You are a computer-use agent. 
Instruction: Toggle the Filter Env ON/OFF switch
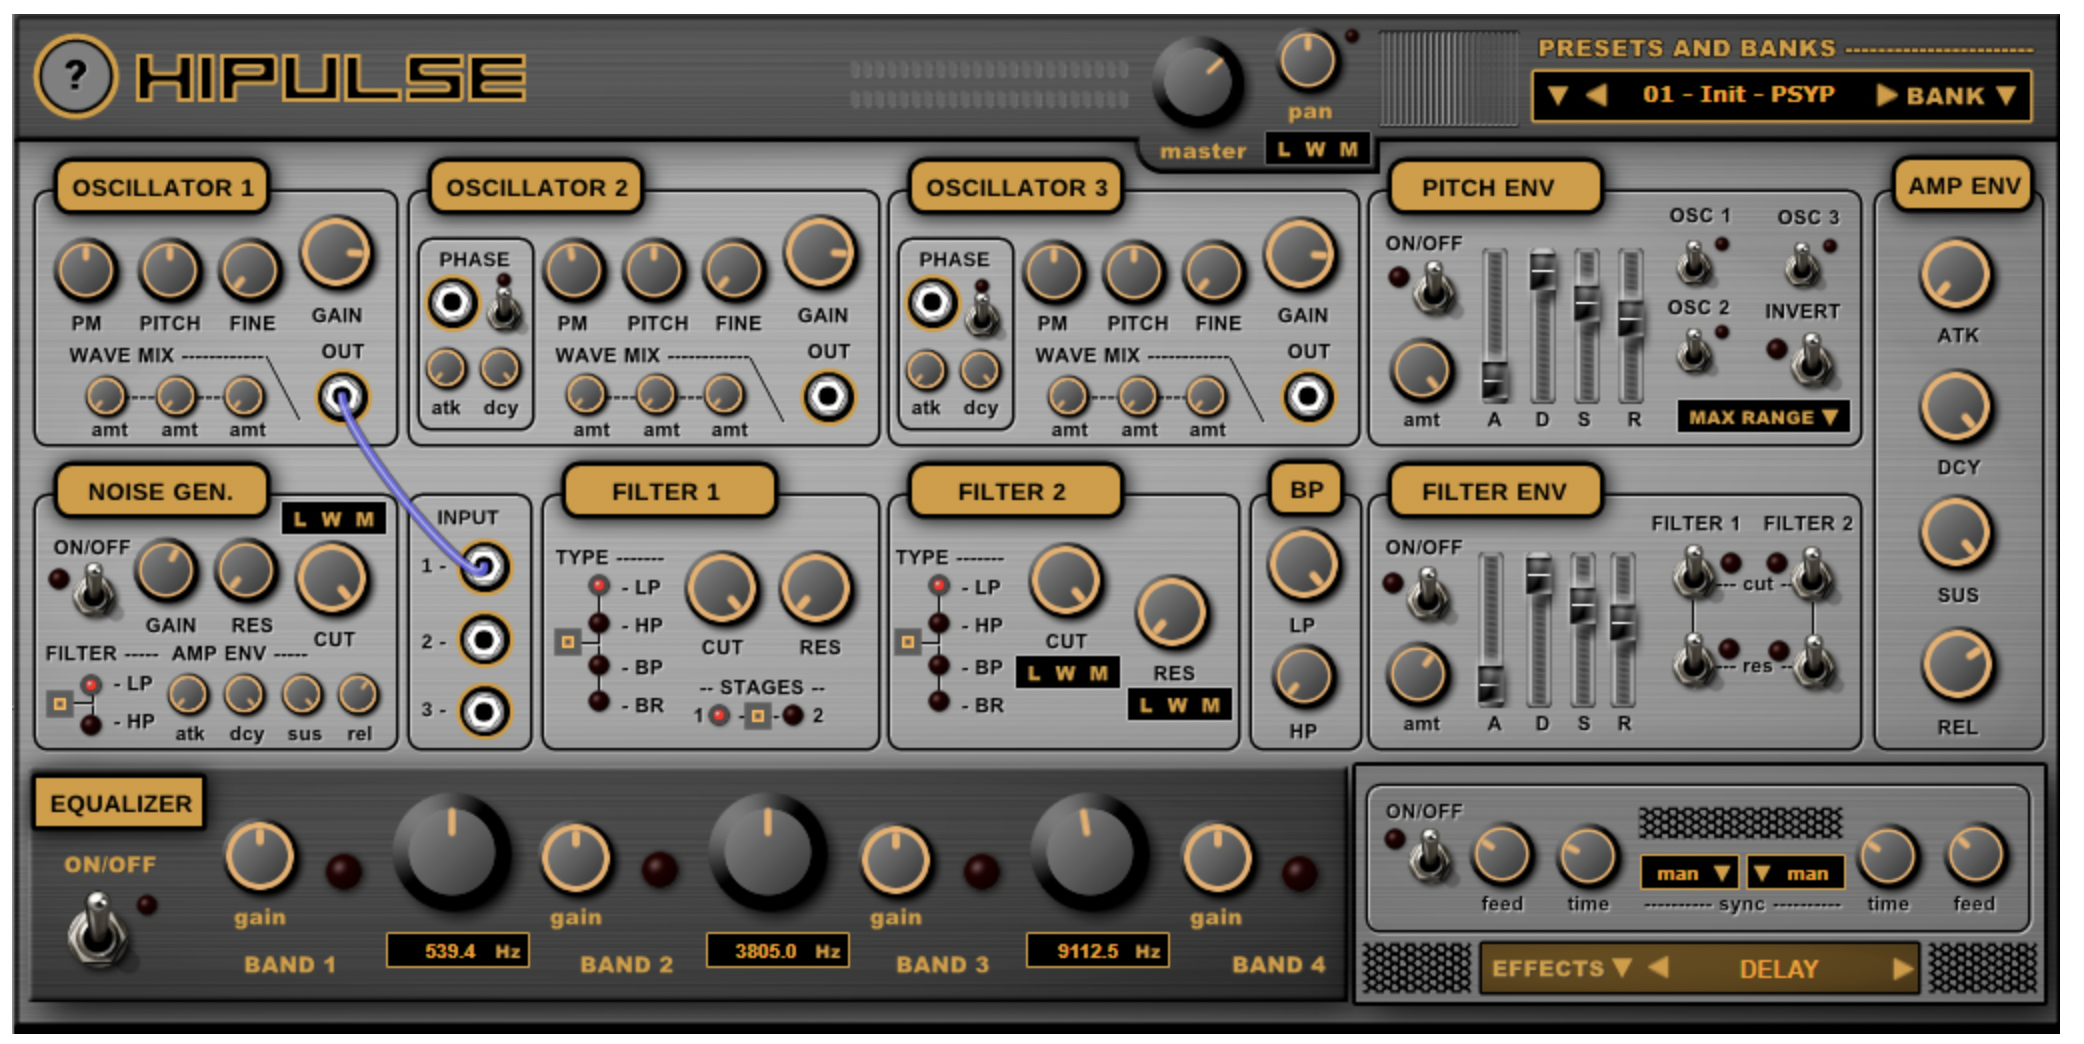[x=1429, y=594]
